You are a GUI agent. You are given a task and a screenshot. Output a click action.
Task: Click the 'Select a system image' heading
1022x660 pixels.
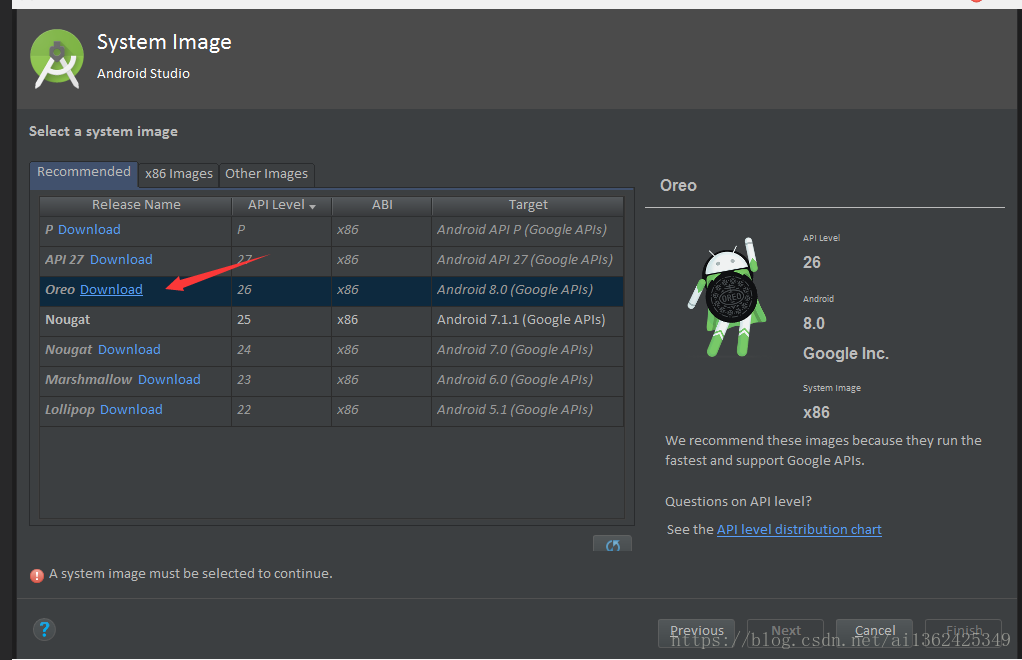(103, 132)
